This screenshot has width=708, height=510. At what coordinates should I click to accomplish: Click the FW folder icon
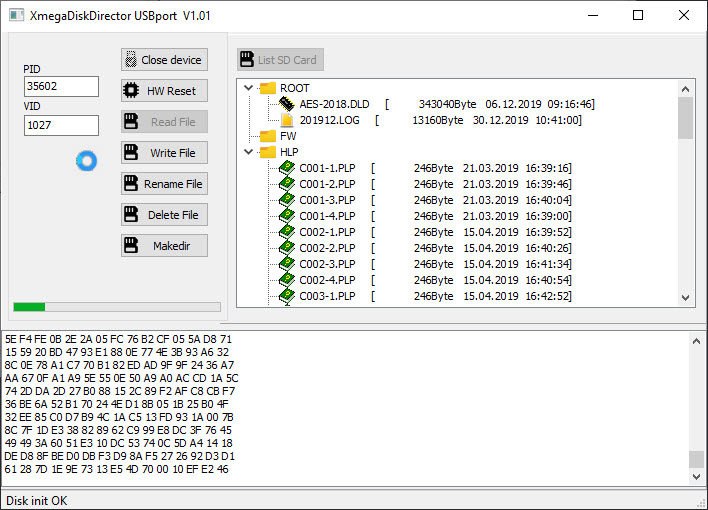point(268,136)
